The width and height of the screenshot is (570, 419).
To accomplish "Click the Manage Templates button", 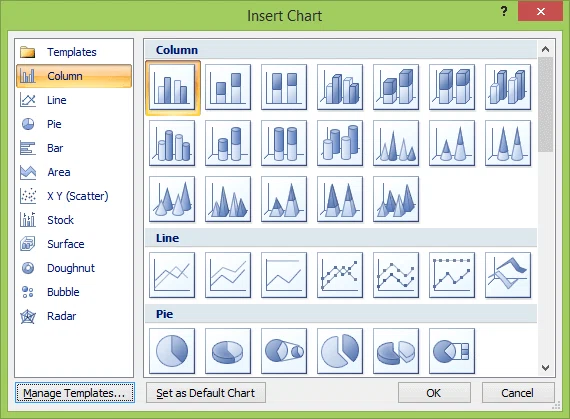I will point(75,392).
